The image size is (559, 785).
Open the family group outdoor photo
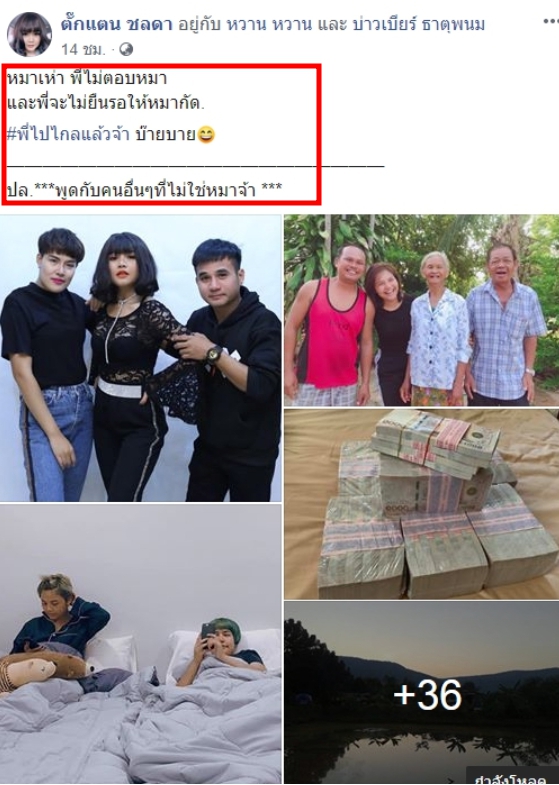(421, 310)
